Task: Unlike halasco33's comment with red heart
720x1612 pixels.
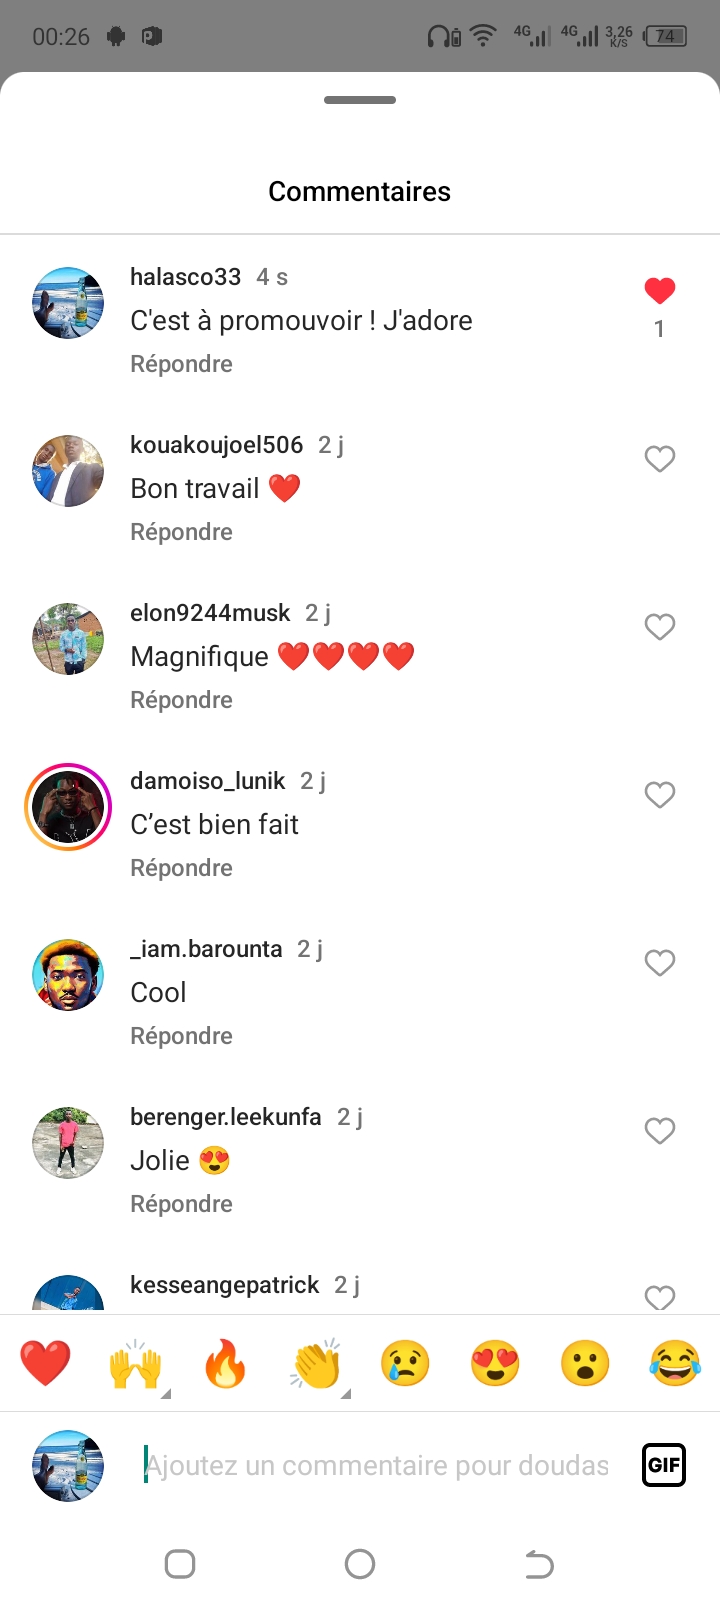Action: coord(659,291)
